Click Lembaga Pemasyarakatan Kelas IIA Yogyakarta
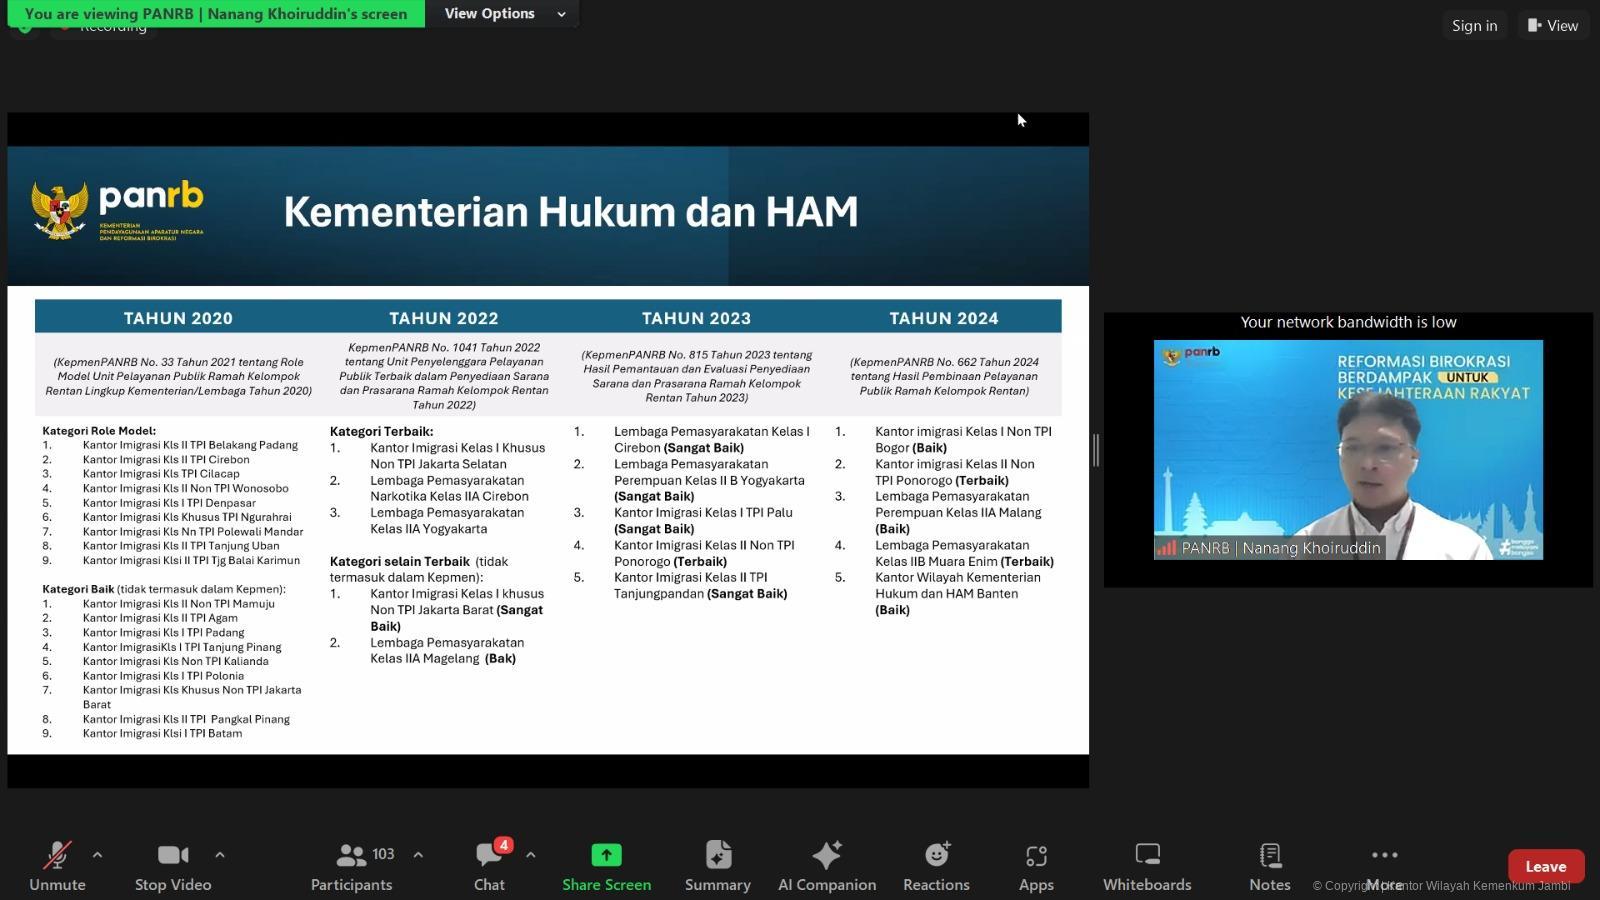 [x=447, y=520]
